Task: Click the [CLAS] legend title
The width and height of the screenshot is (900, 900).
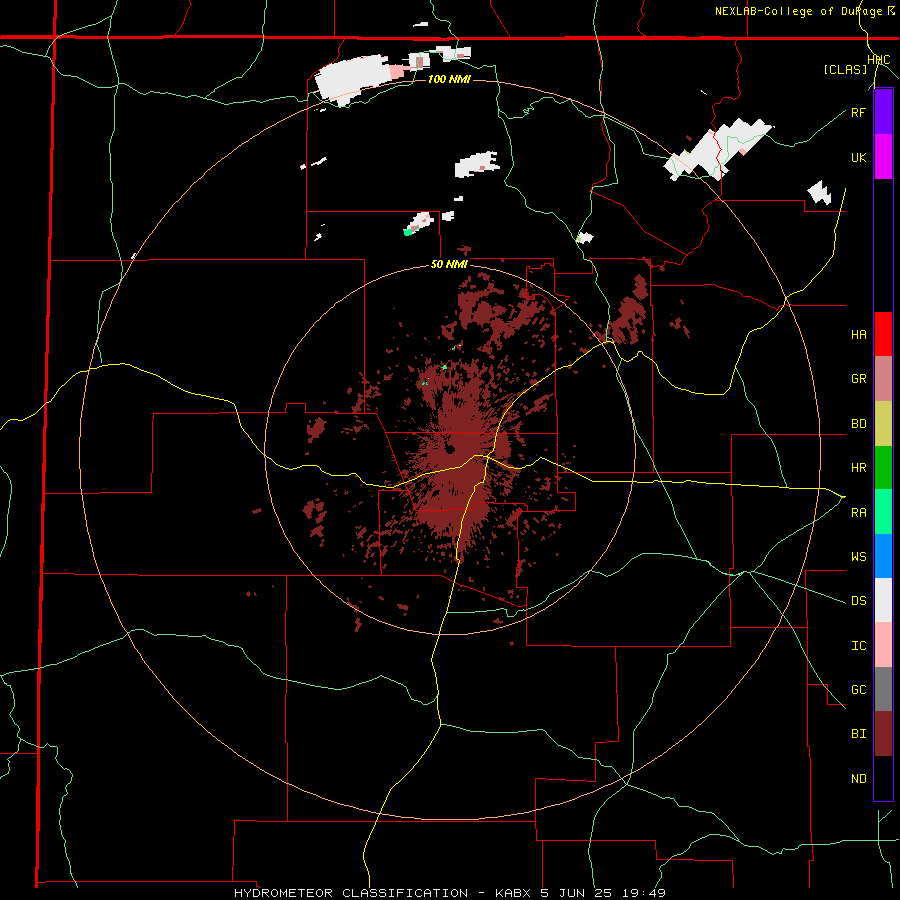Action: 845,69
